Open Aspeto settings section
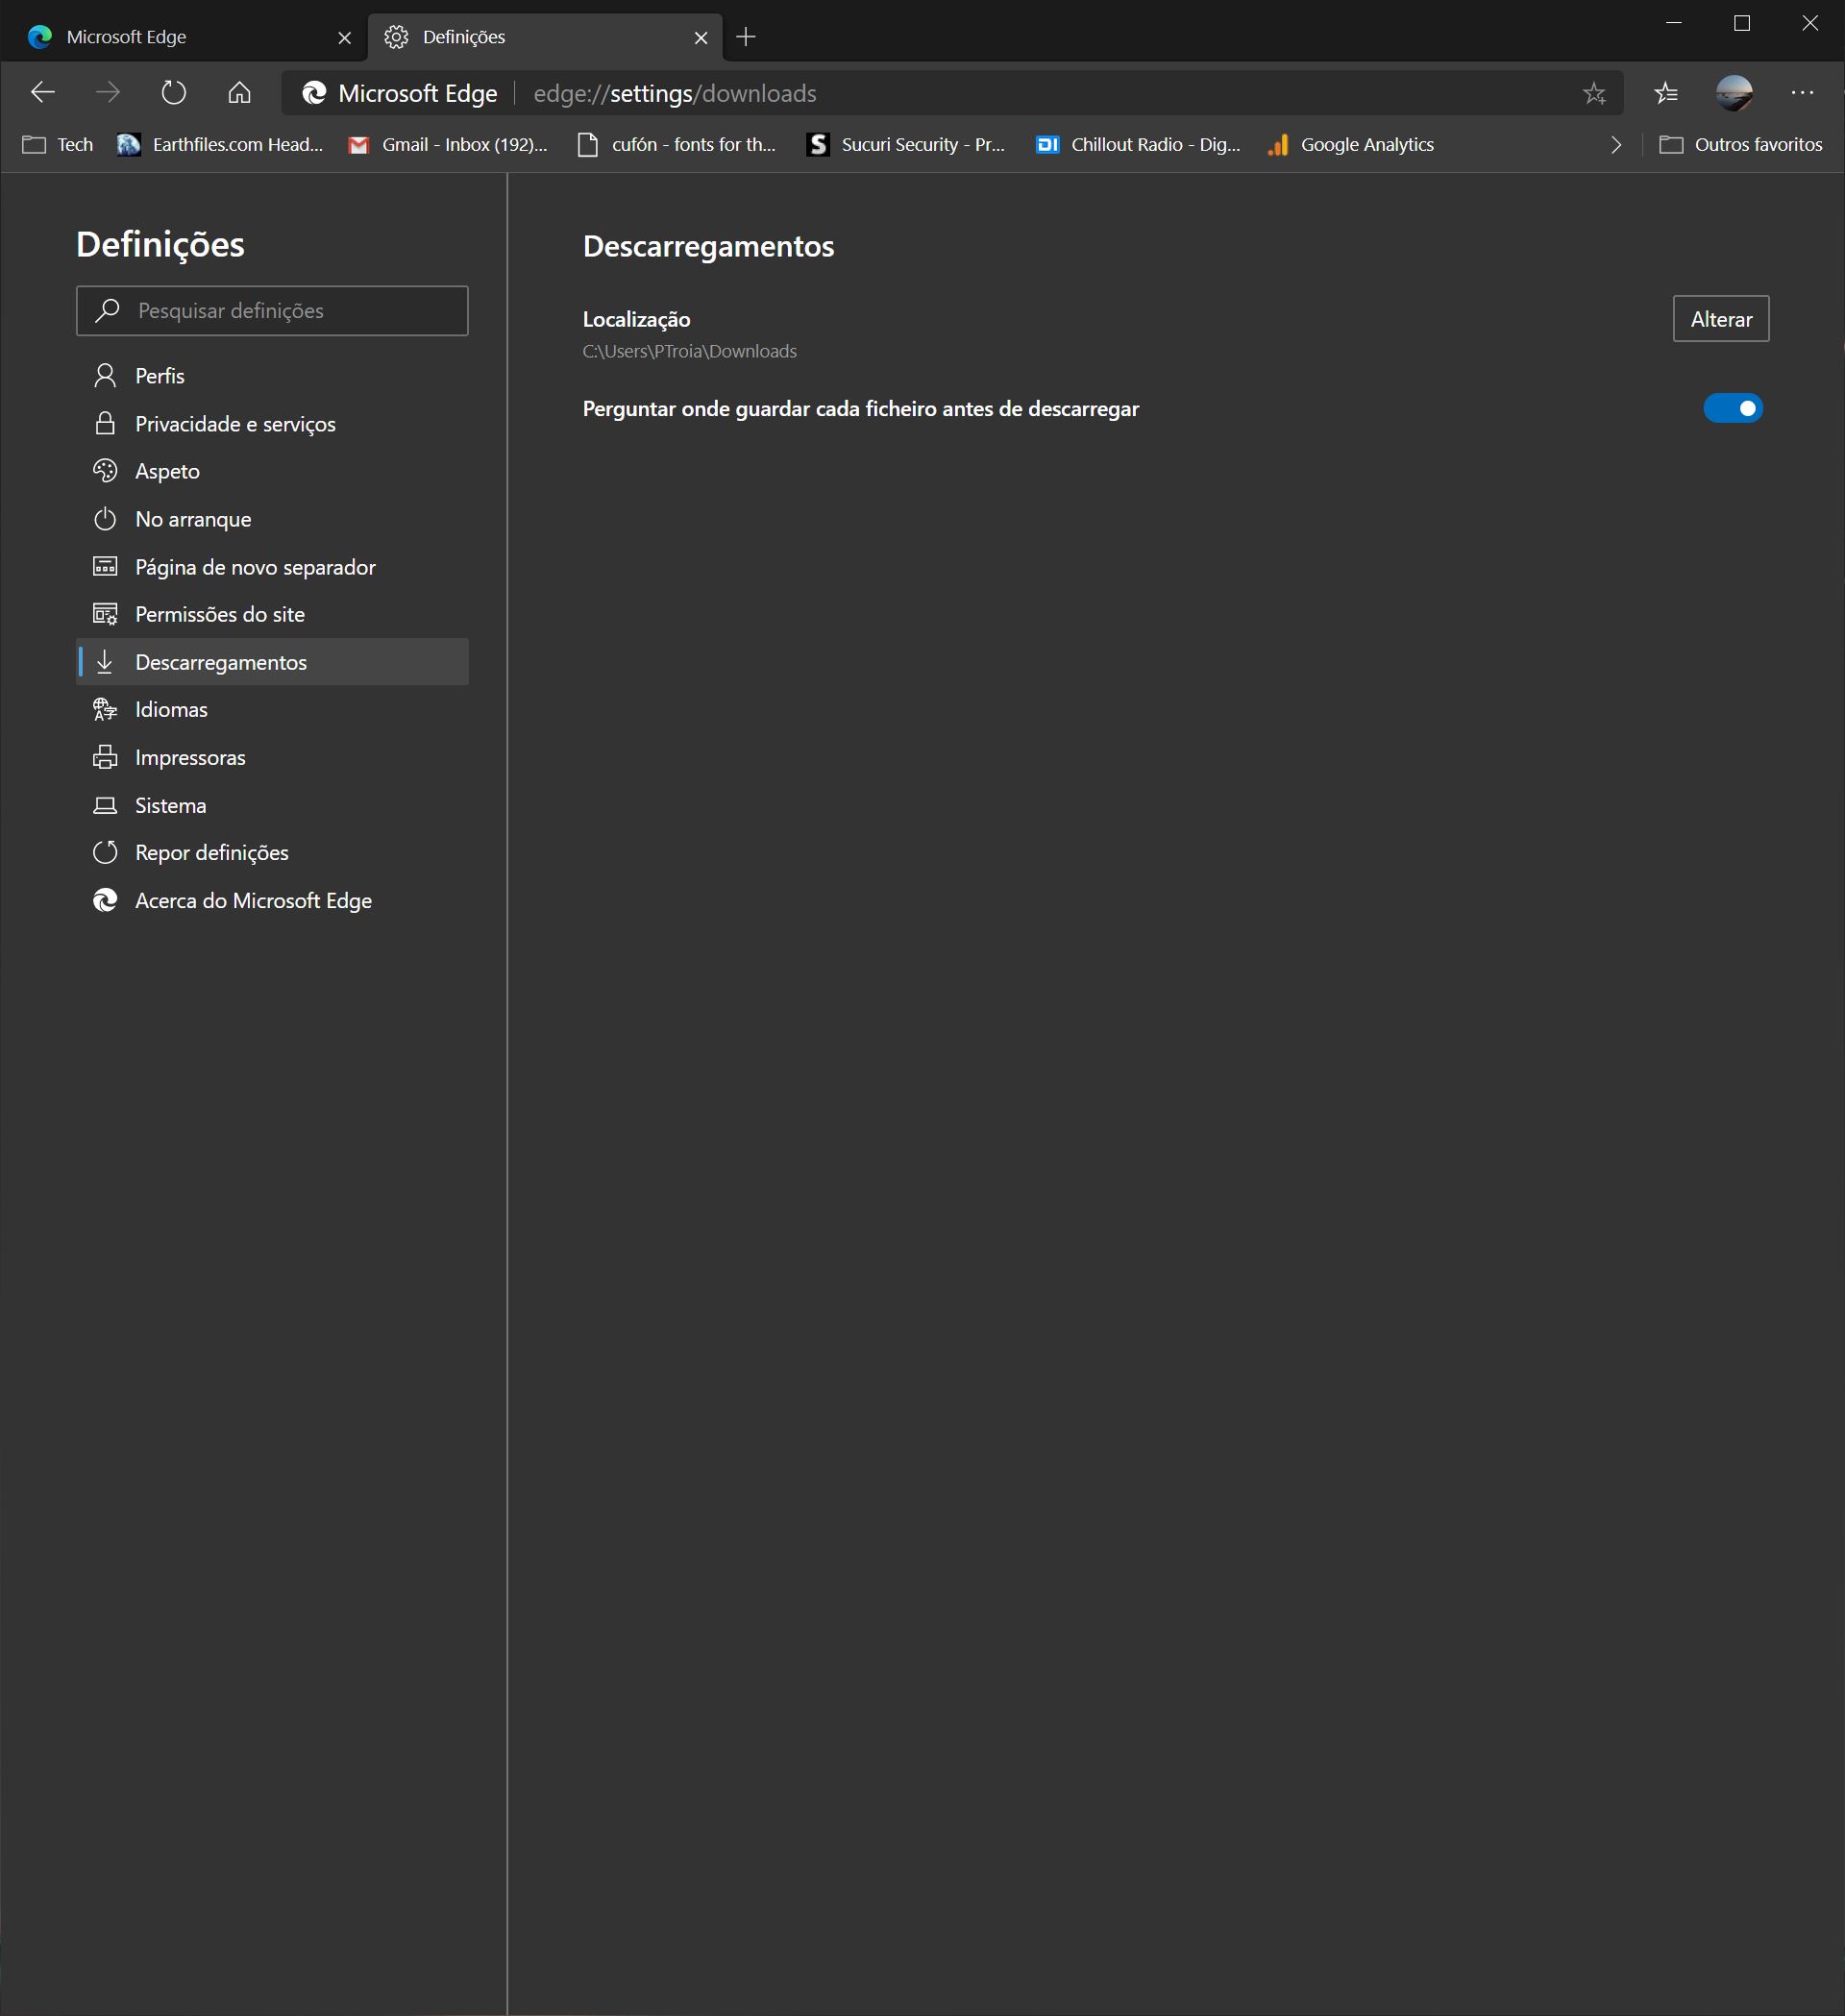This screenshot has height=2016, width=1845. (272, 471)
